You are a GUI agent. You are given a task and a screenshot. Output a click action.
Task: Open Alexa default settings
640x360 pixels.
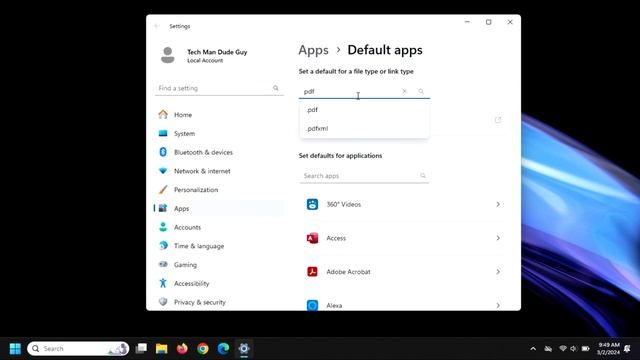[403, 304]
